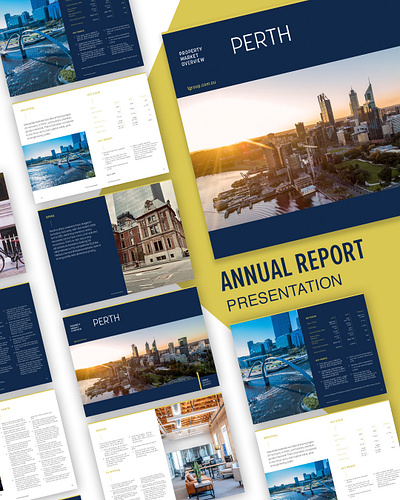Screen dimensions: 400x500
Task: Select the red brick heritage building photo
Action: click(150, 237)
